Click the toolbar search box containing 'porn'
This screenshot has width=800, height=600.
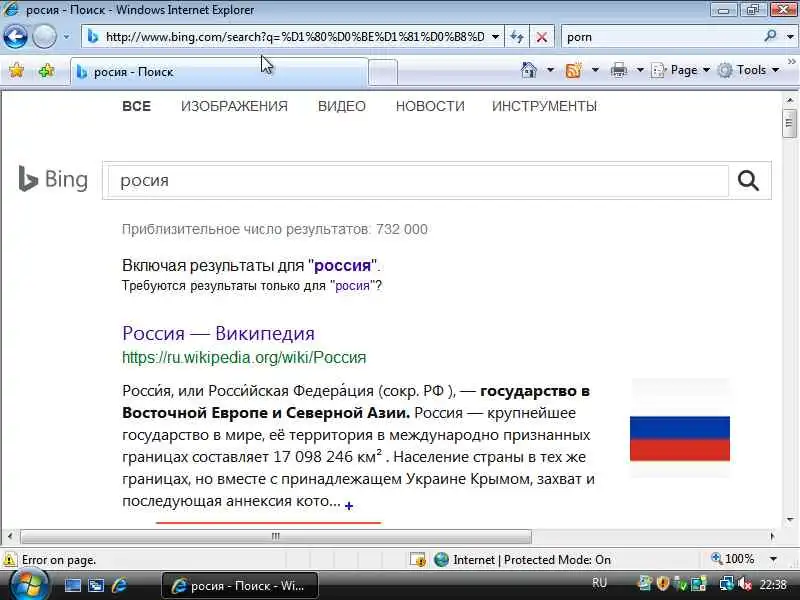(660, 37)
